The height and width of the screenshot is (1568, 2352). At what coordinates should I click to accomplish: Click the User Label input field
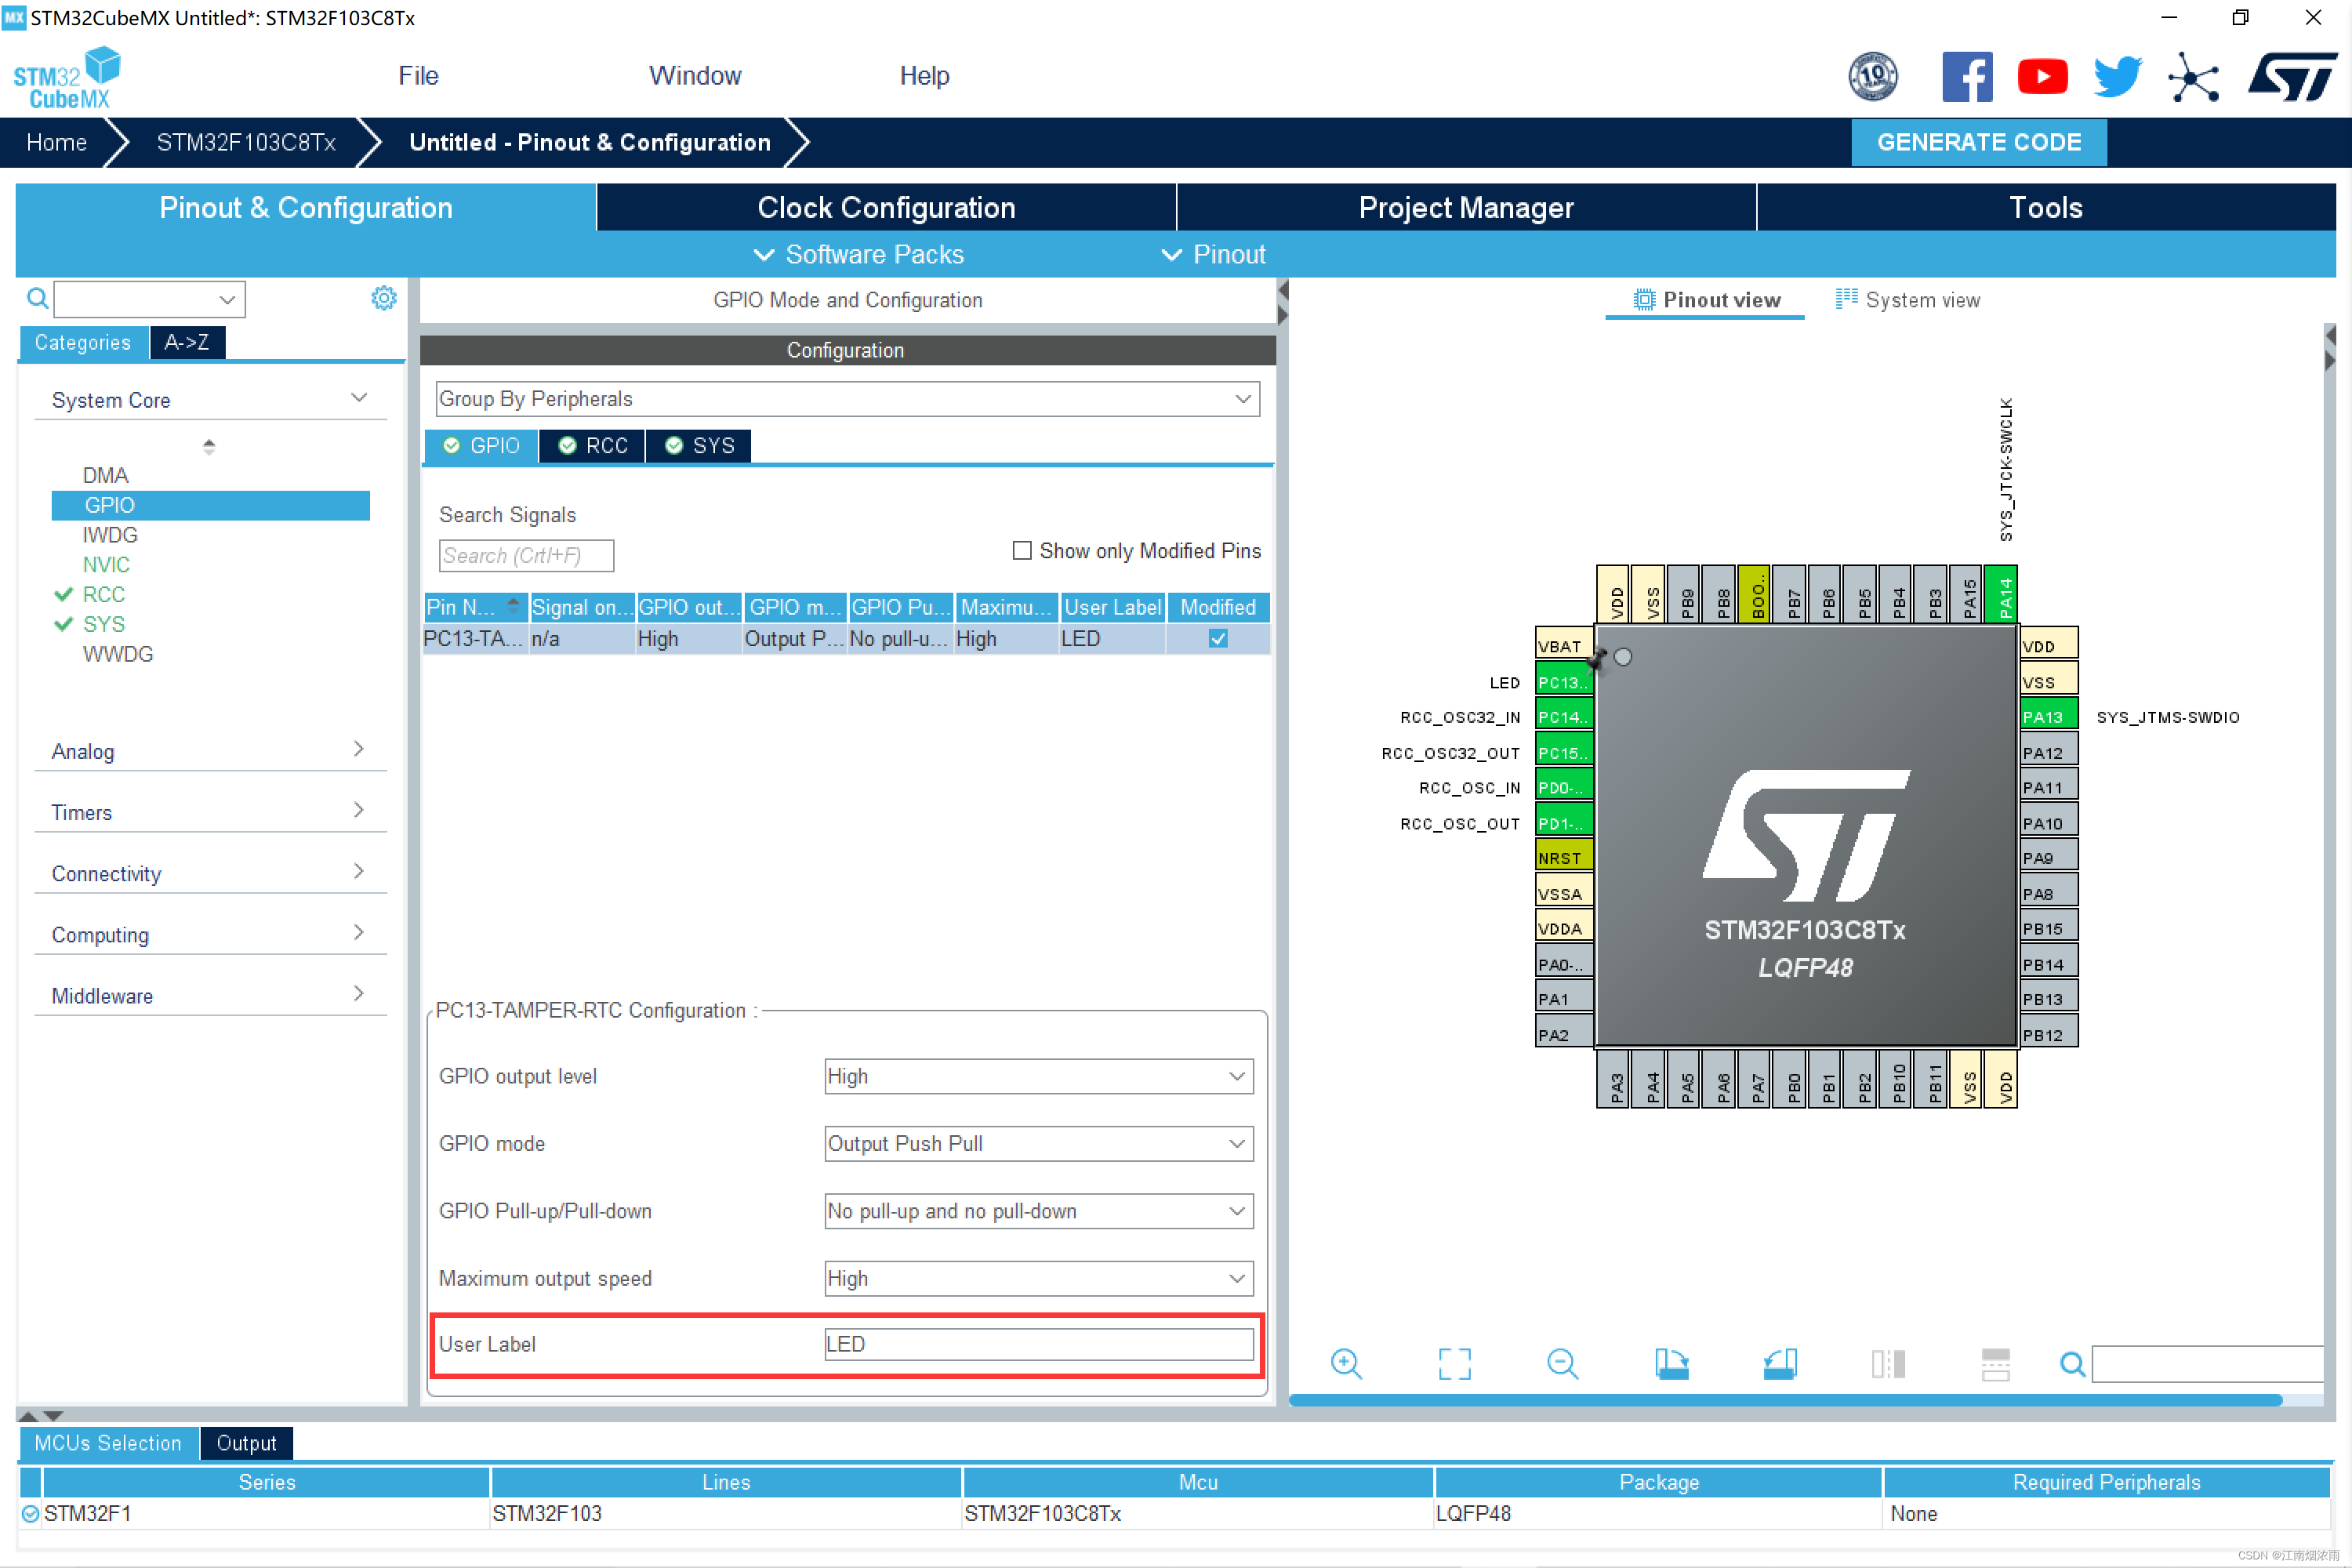pyautogui.click(x=1038, y=1345)
